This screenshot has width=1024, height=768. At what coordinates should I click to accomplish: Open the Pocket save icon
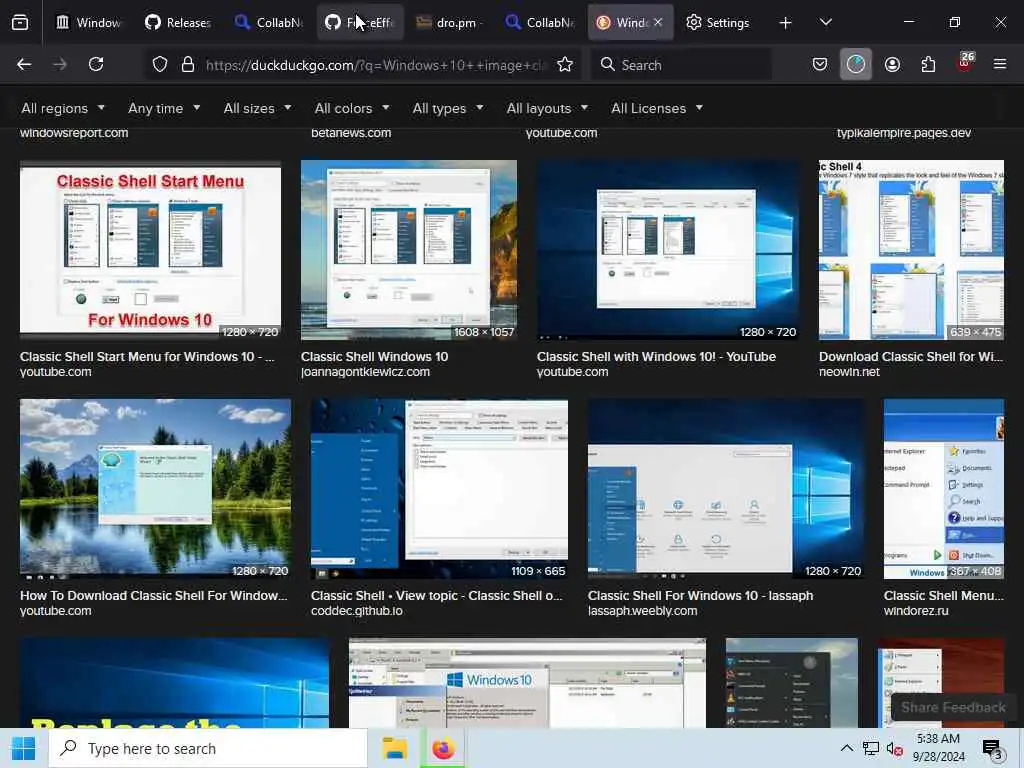pyautogui.click(x=820, y=65)
